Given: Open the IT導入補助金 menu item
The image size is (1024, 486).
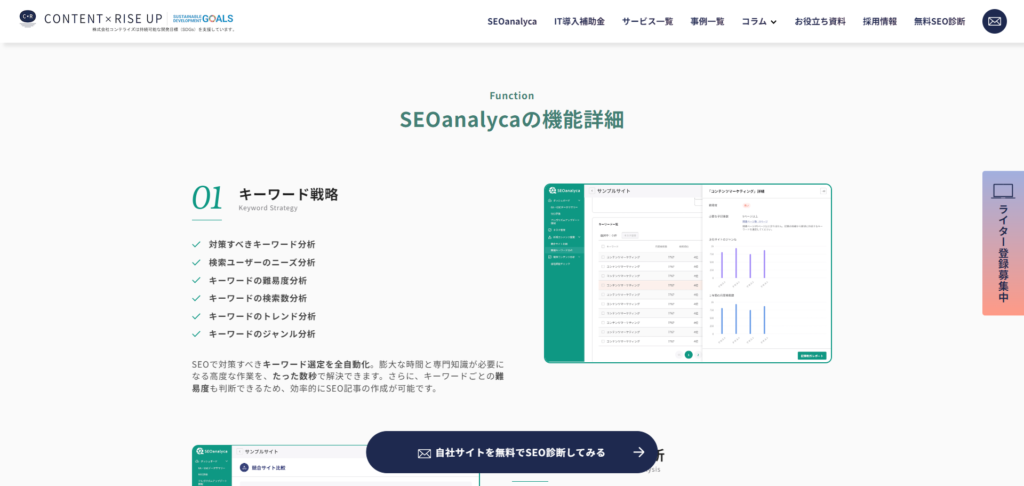Looking at the screenshot, I should pyautogui.click(x=579, y=22).
